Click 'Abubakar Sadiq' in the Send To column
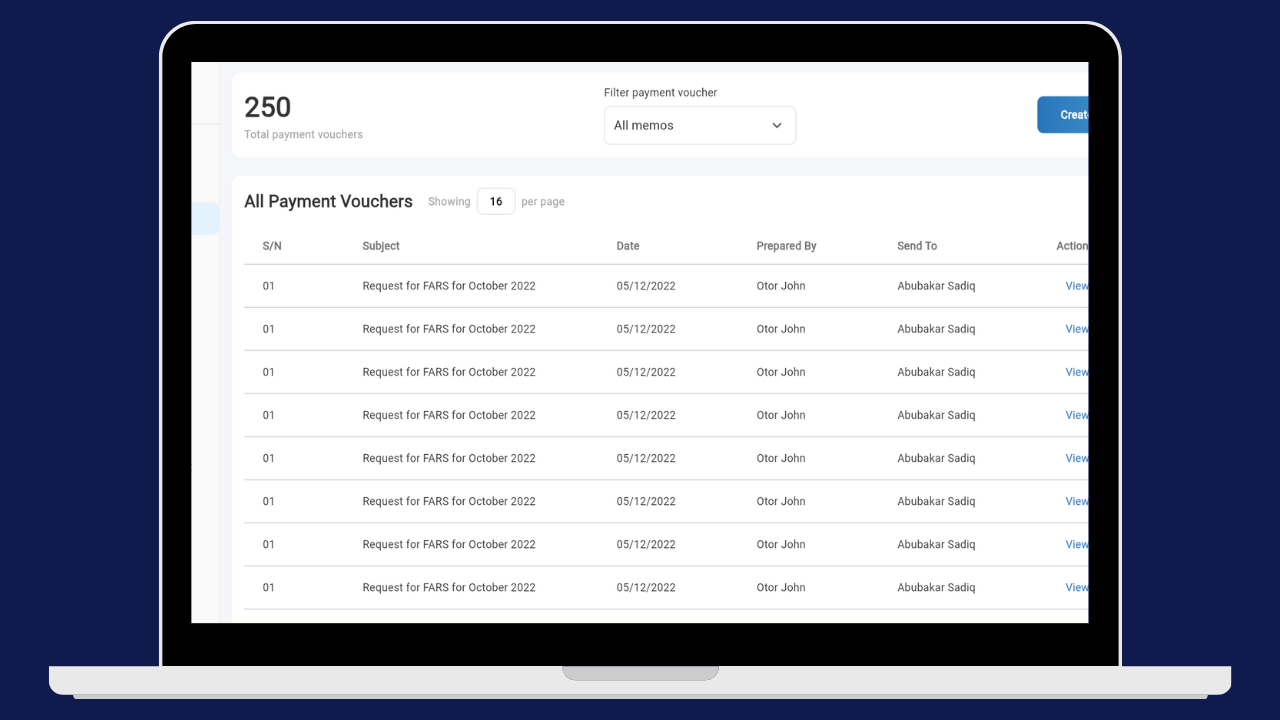Screen dimensions: 1280x720 coord(936,285)
